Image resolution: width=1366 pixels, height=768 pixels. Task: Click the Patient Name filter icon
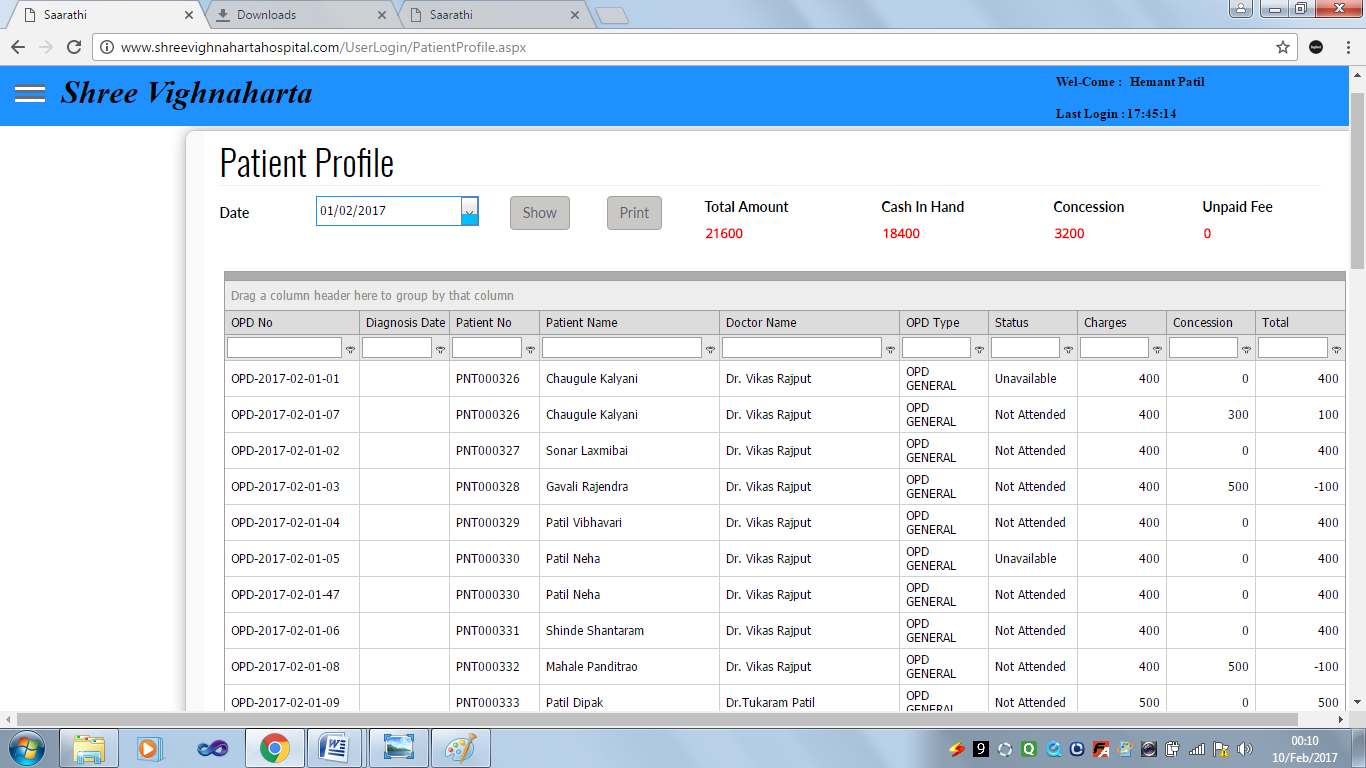tap(710, 350)
